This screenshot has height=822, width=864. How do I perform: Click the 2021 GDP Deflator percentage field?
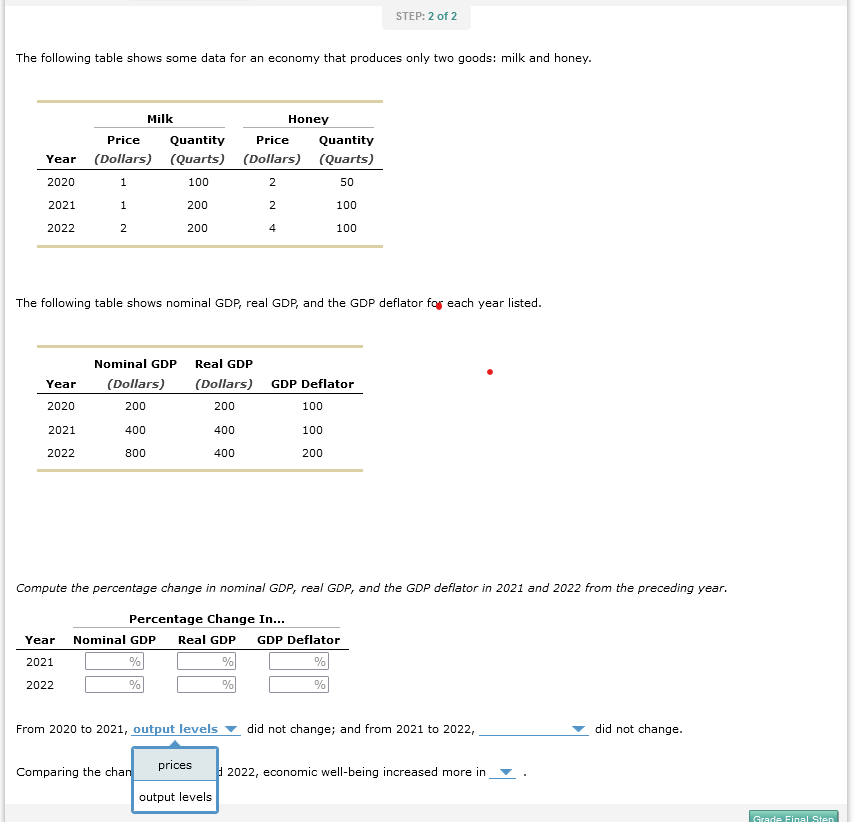[x=299, y=661]
